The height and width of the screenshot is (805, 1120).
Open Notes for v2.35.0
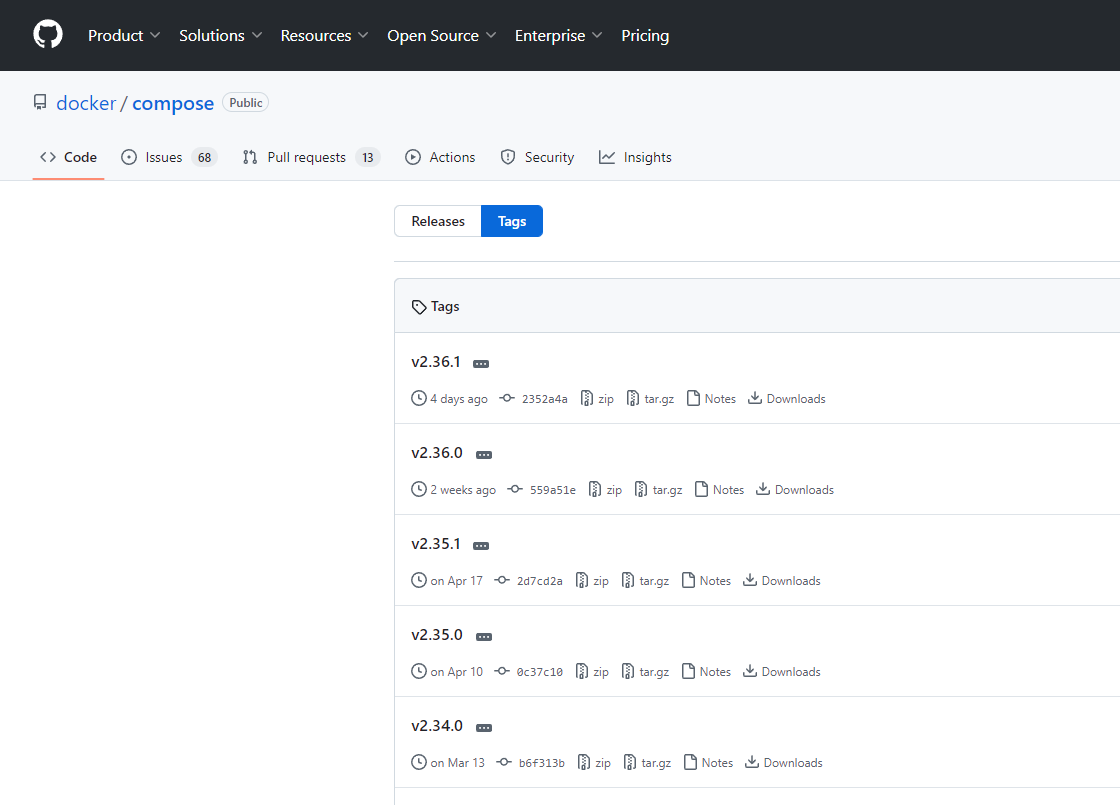click(706, 671)
